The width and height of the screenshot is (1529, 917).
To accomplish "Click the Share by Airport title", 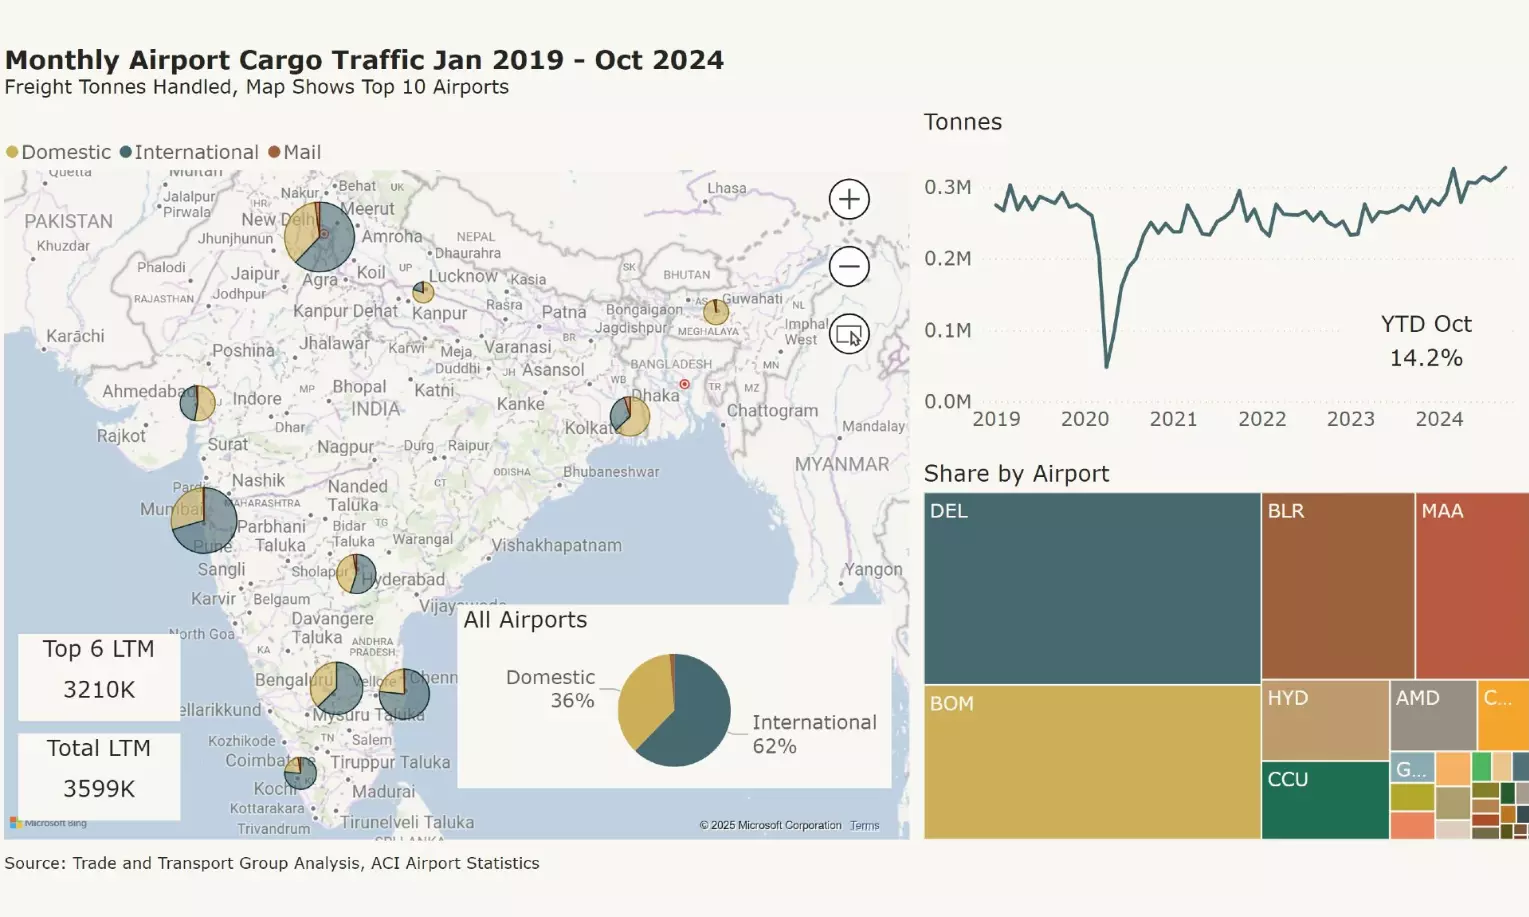I will [x=1016, y=474].
